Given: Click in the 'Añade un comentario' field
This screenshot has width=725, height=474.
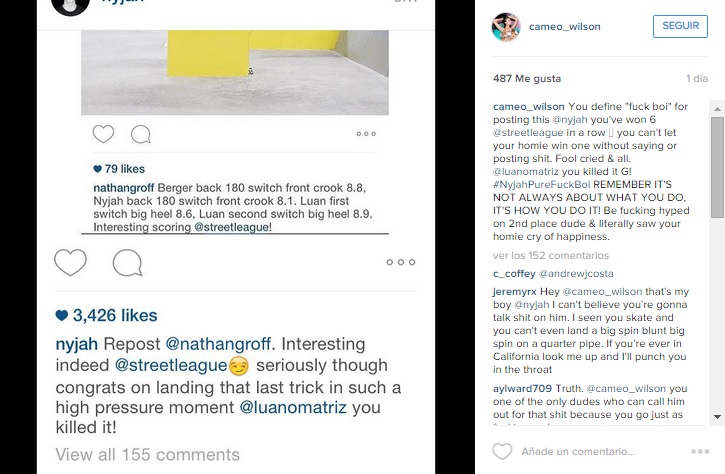Looking at the screenshot, I should (600, 454).
